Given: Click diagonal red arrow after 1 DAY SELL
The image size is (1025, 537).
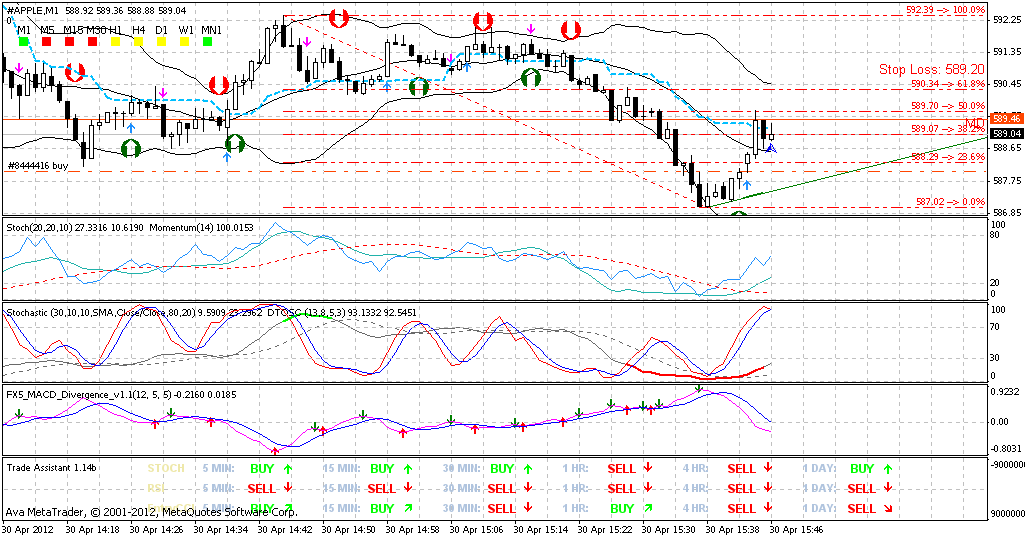Looking at the screenshot, I should [888, 508].
